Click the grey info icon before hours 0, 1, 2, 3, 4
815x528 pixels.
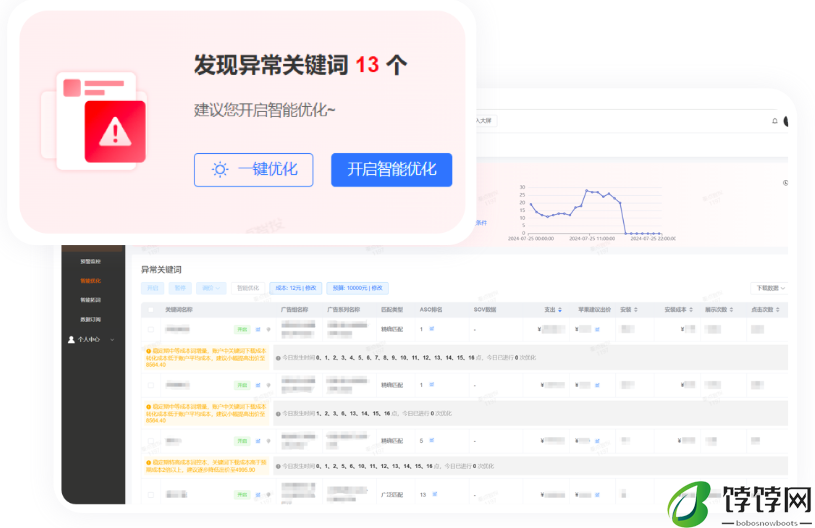[278, 358]
